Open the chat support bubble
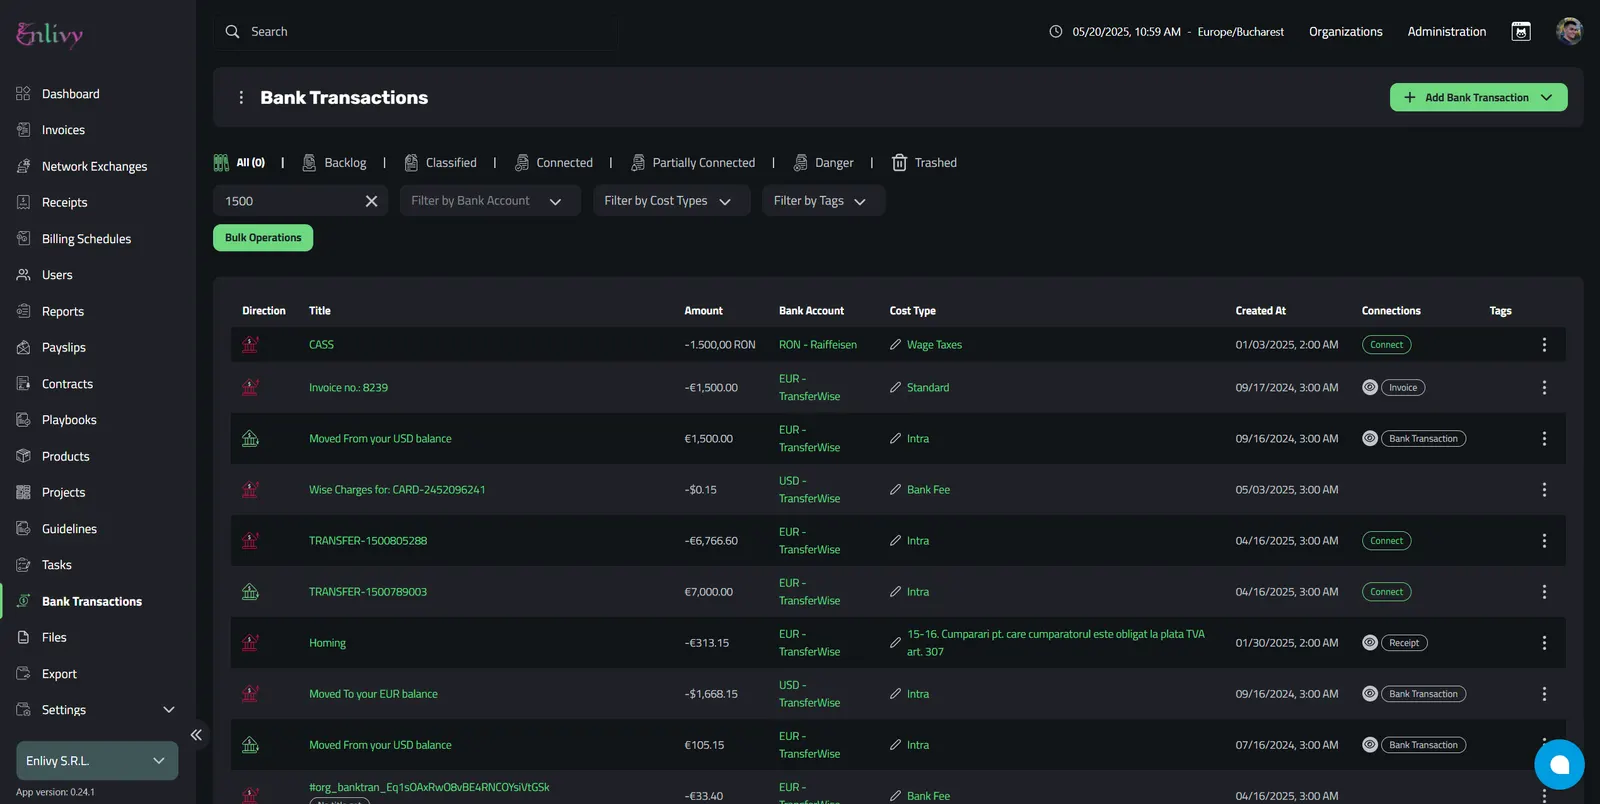 click(x=1559, y=765)
